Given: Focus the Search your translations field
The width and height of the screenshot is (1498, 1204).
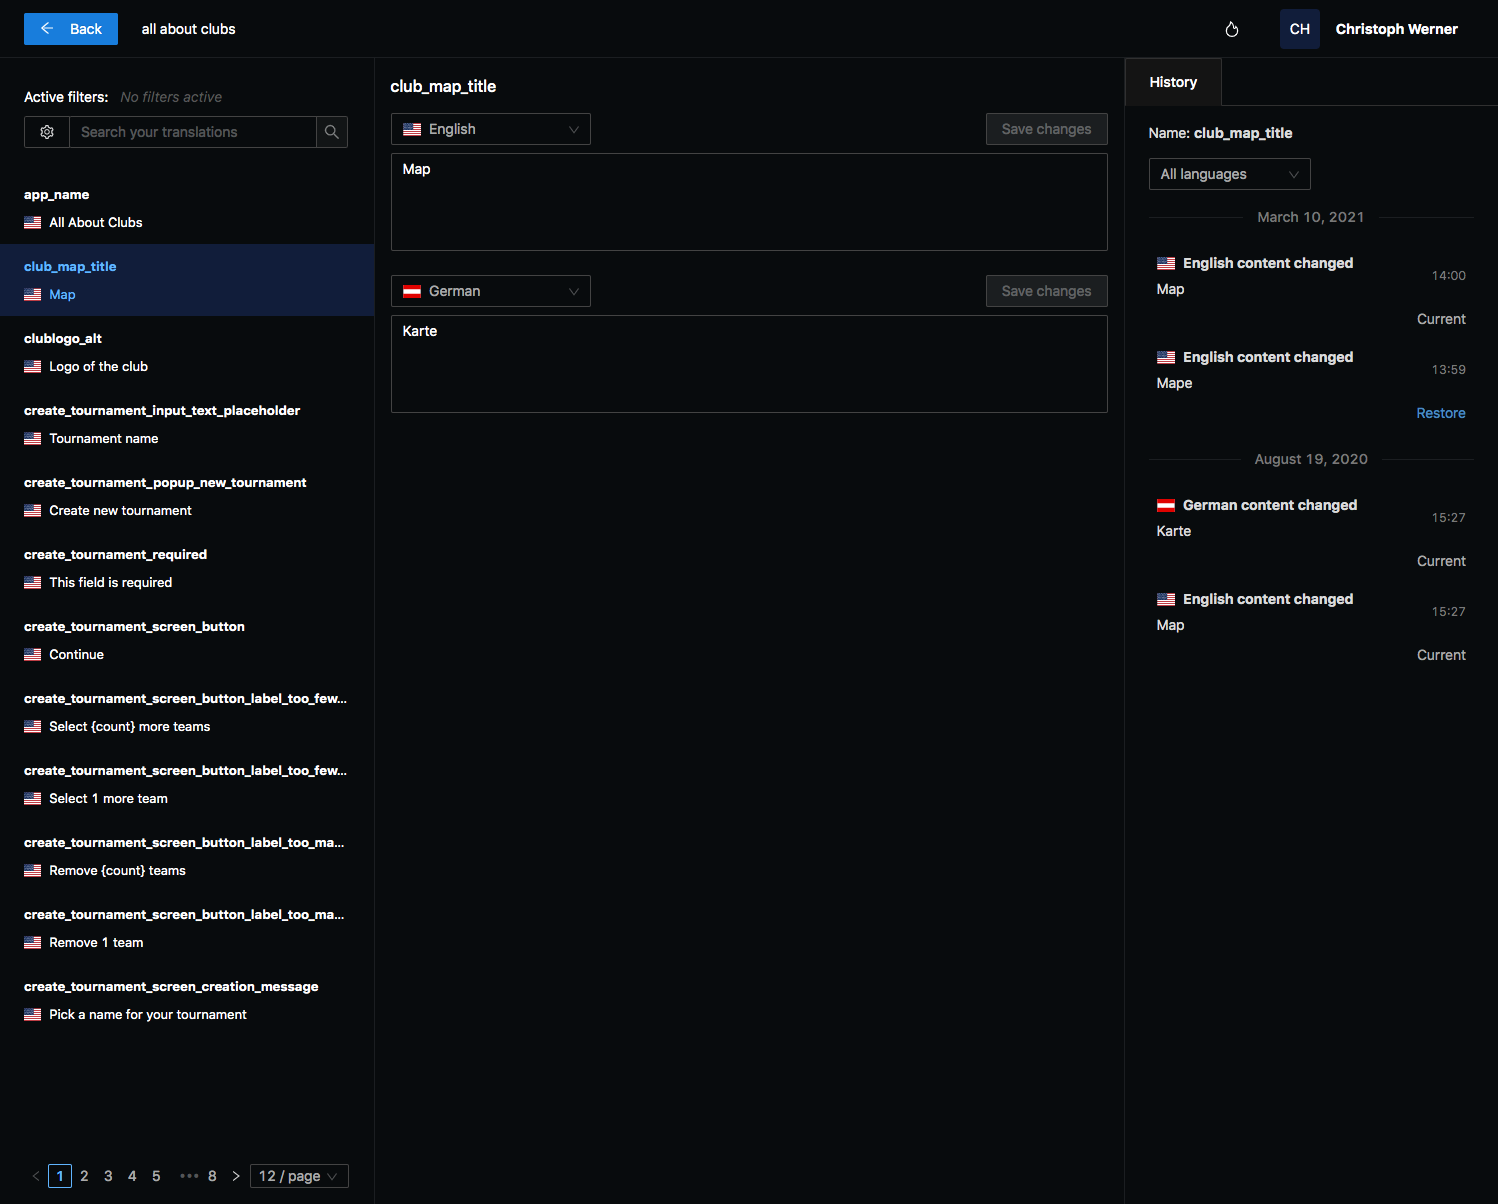Looking at the screenshot, I should pyautogui.click(x=193, y=132).
